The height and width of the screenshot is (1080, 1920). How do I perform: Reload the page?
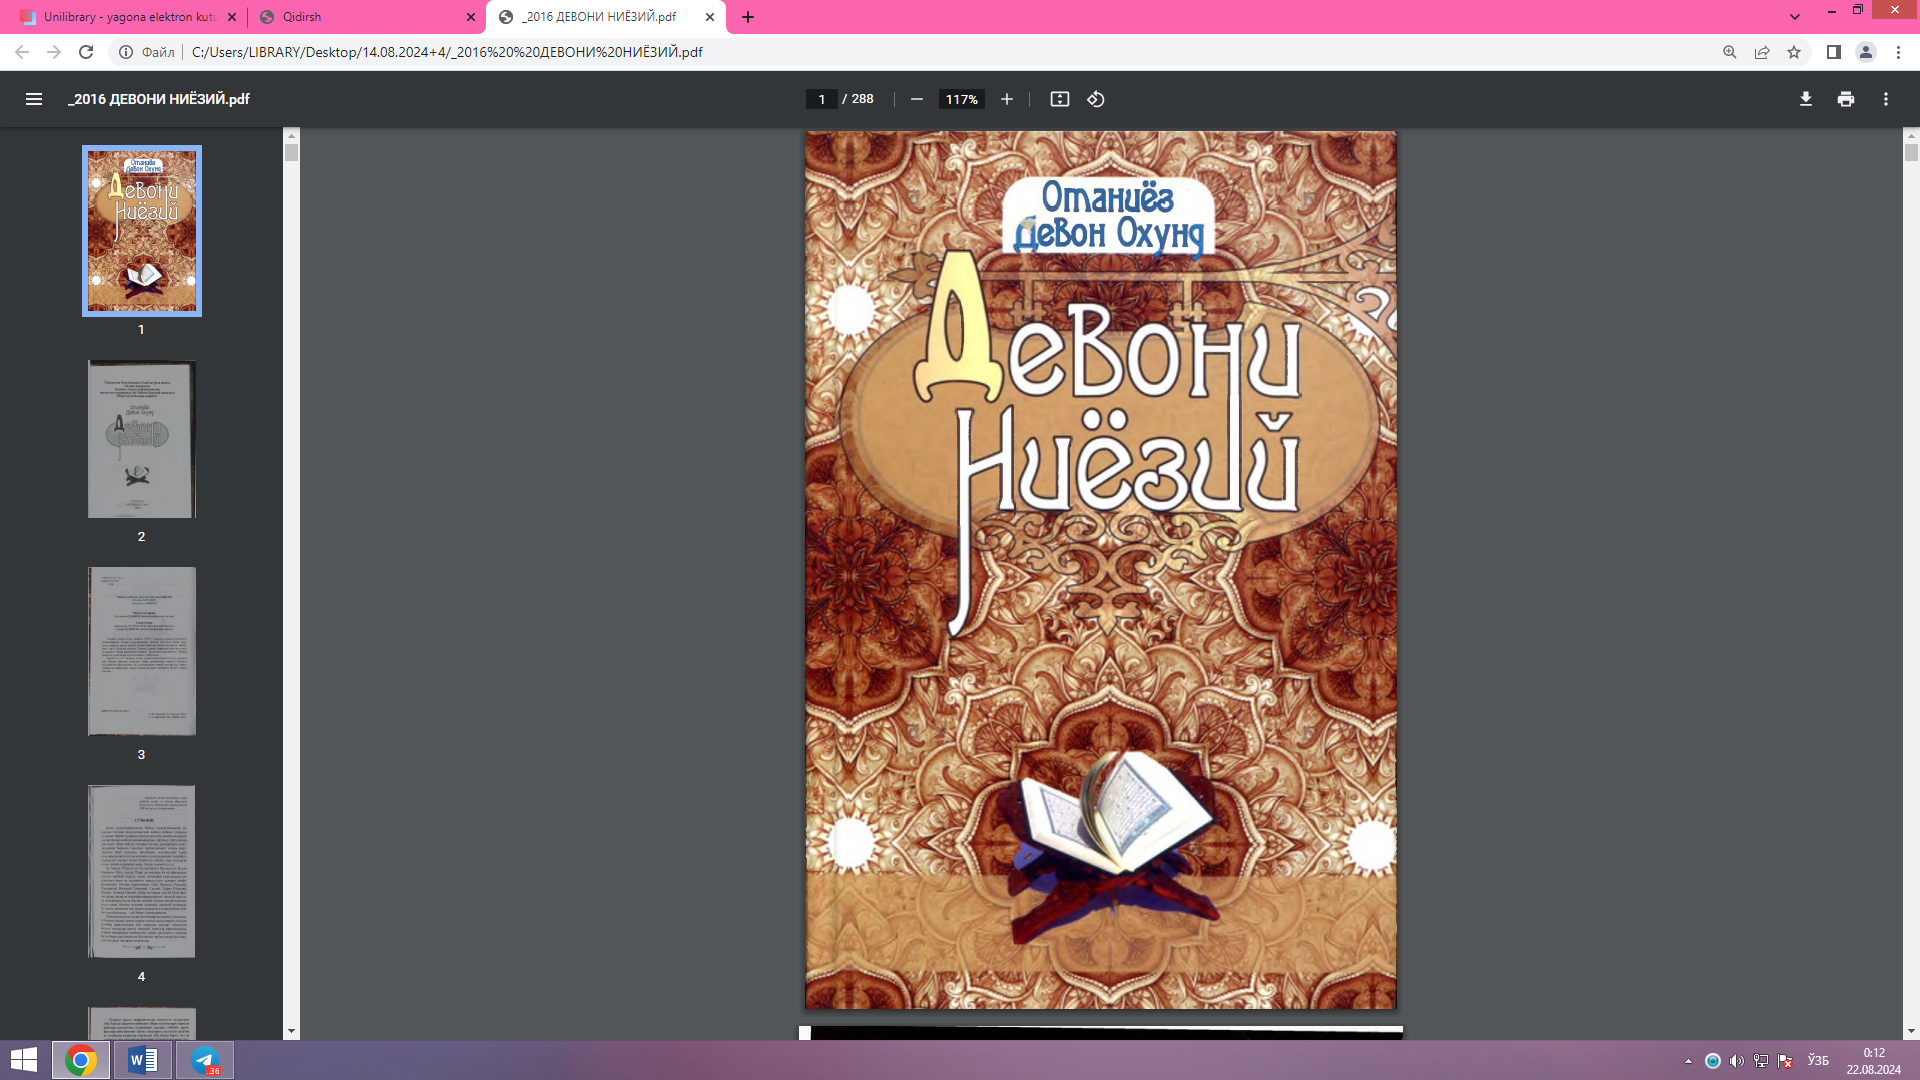tap(86, 52)
